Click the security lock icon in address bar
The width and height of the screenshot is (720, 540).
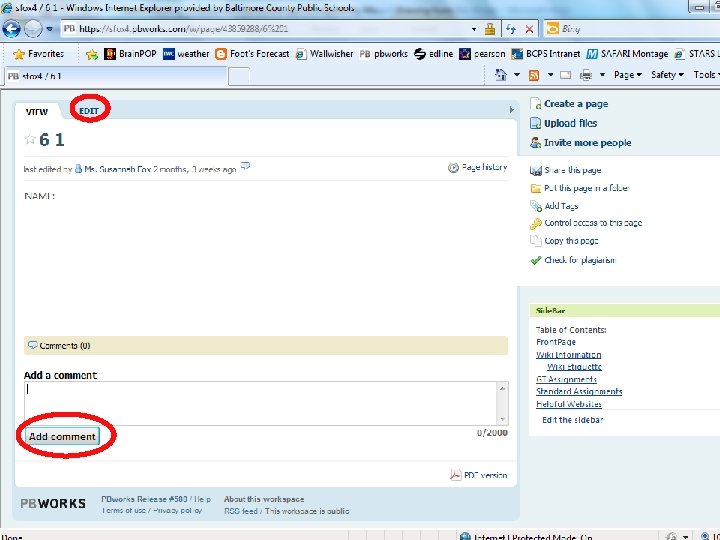490,29
